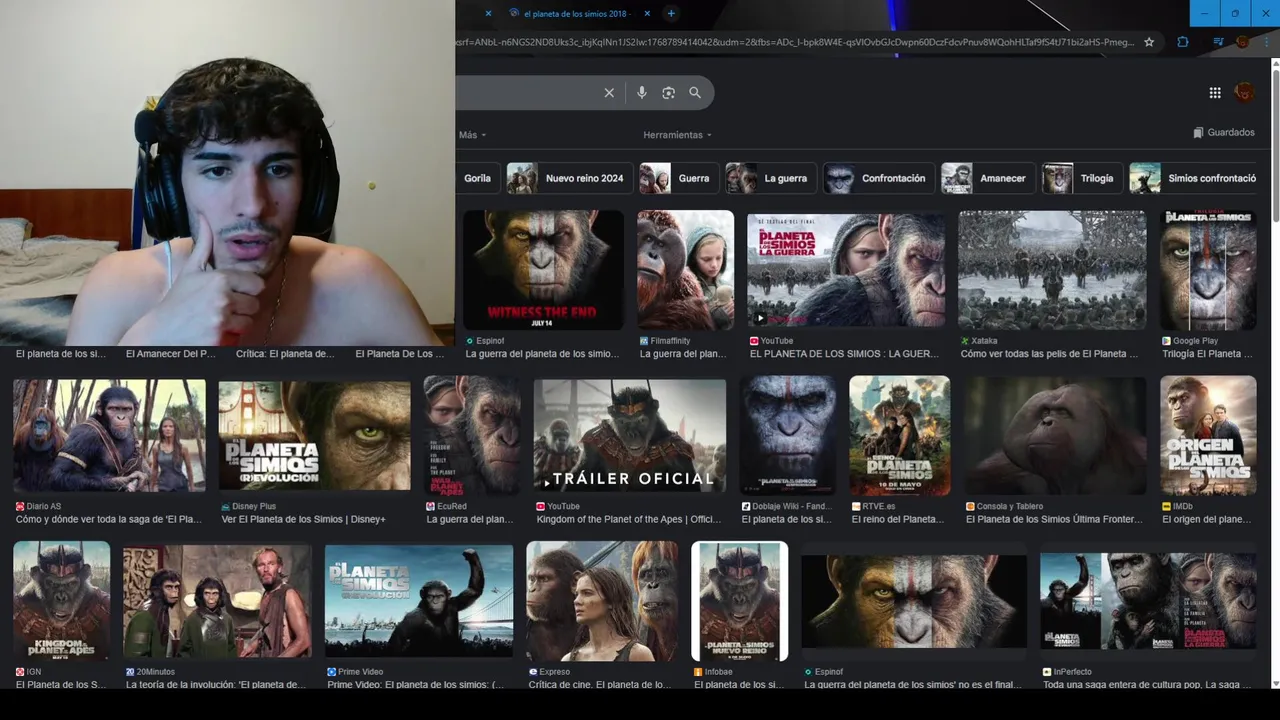Follow 'Kingdom of the Planet of the Apes | Offici...' link
The width and height of the screenshot is (1280, 720).
point(628,520)
